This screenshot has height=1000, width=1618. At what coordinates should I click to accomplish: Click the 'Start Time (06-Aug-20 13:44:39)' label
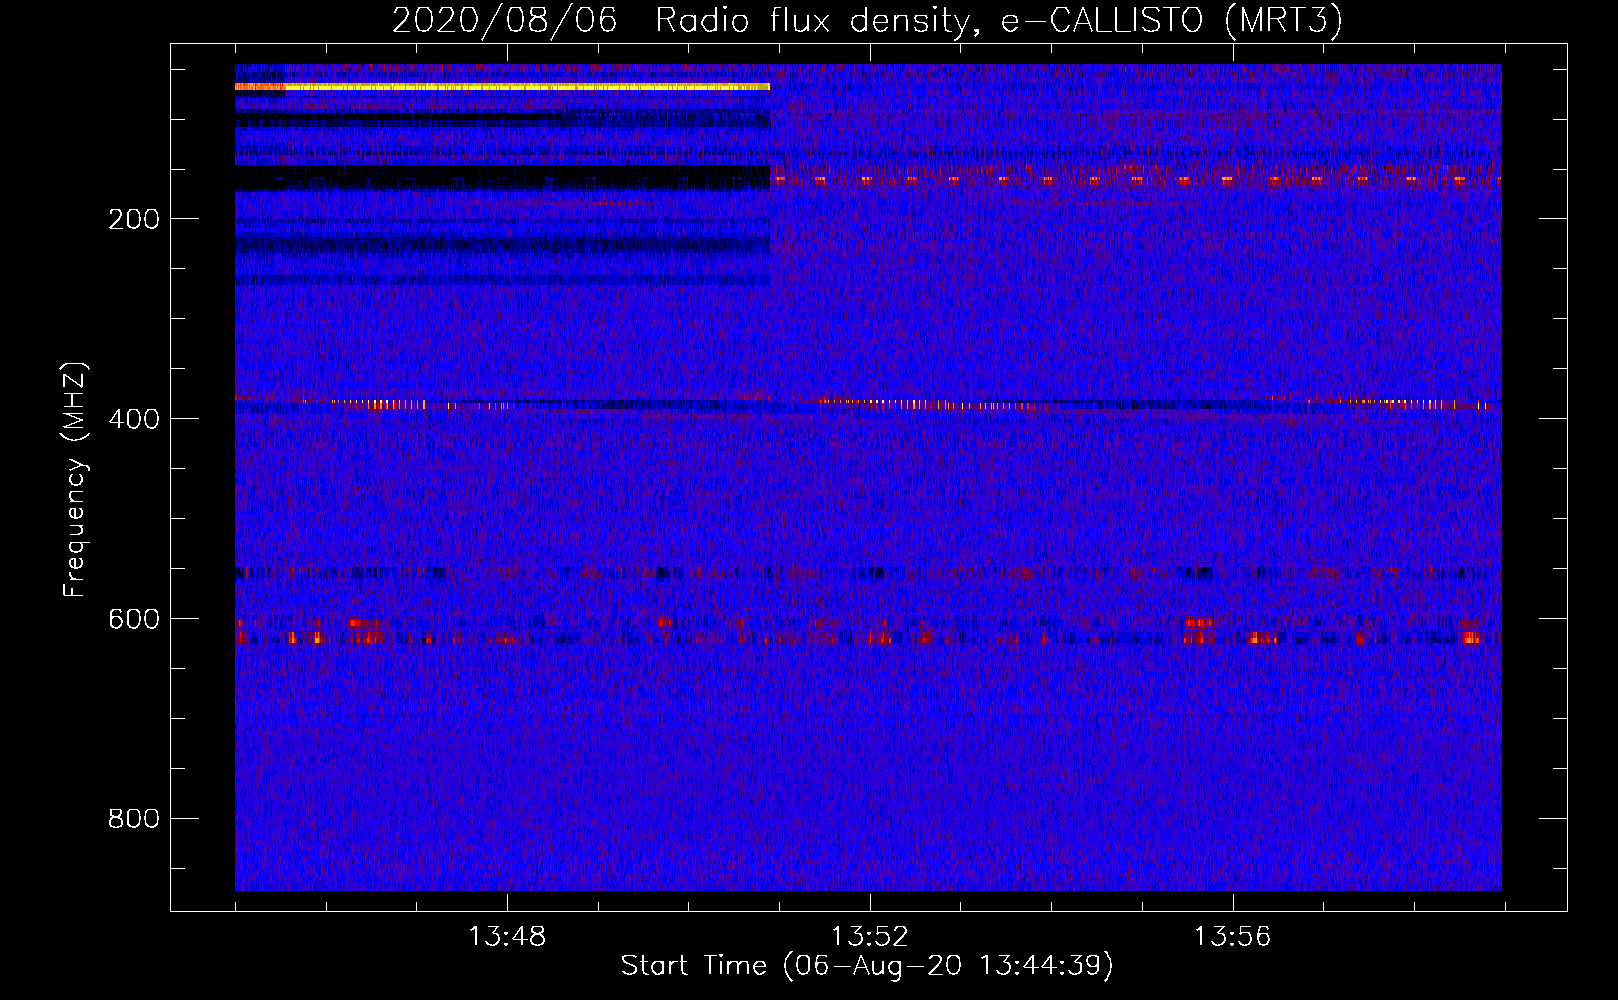coord(867,966)
